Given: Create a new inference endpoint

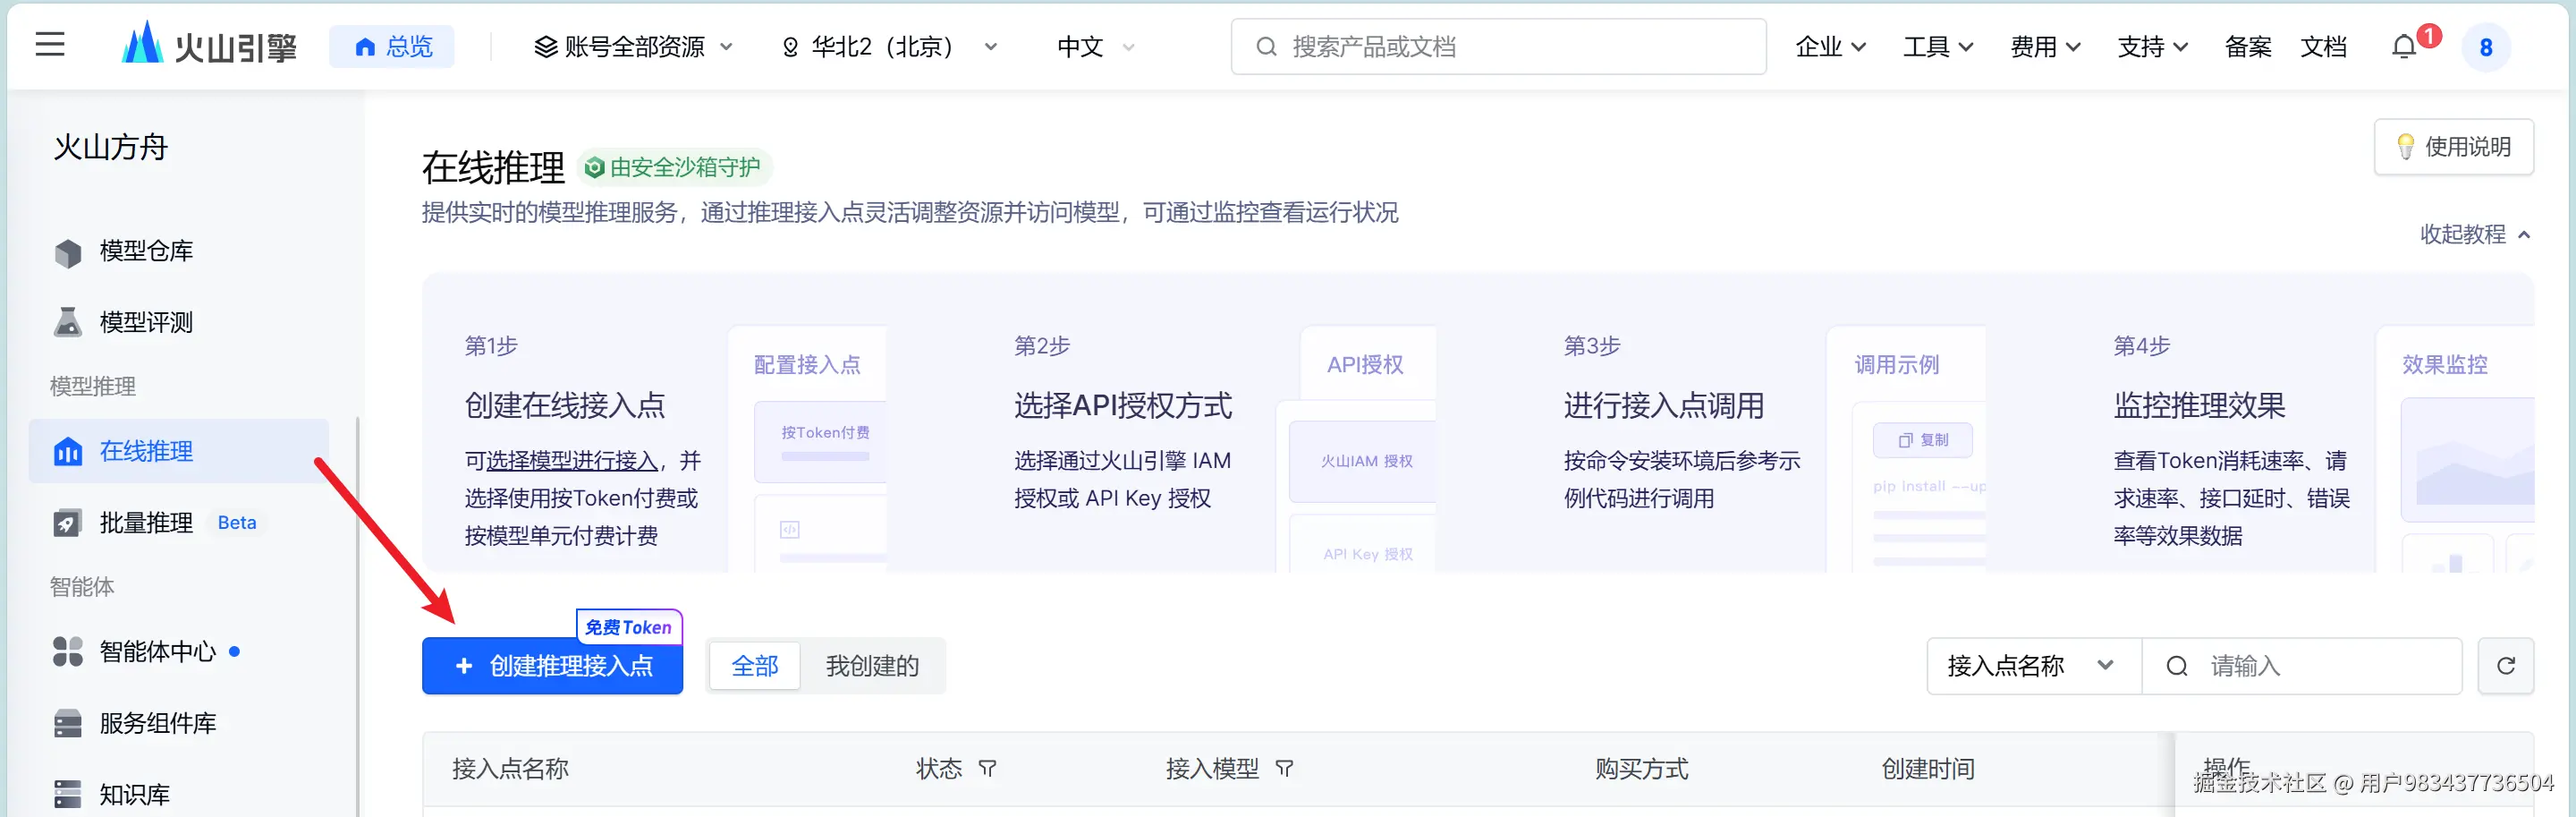Looking at the screenshot, I should [x=552, y=666].
